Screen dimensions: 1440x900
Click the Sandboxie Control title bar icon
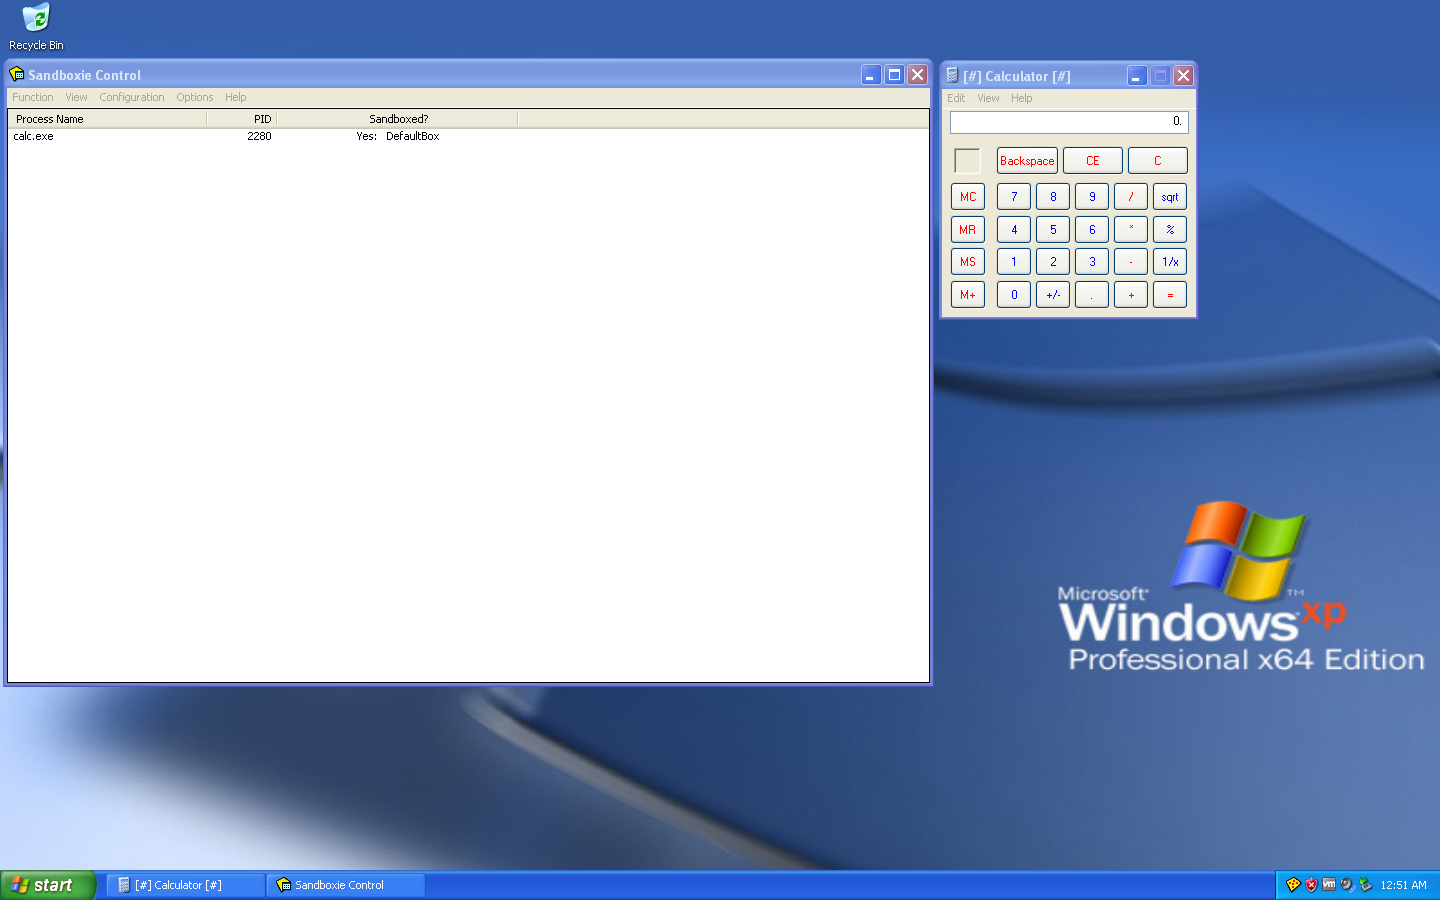[17, 75]
